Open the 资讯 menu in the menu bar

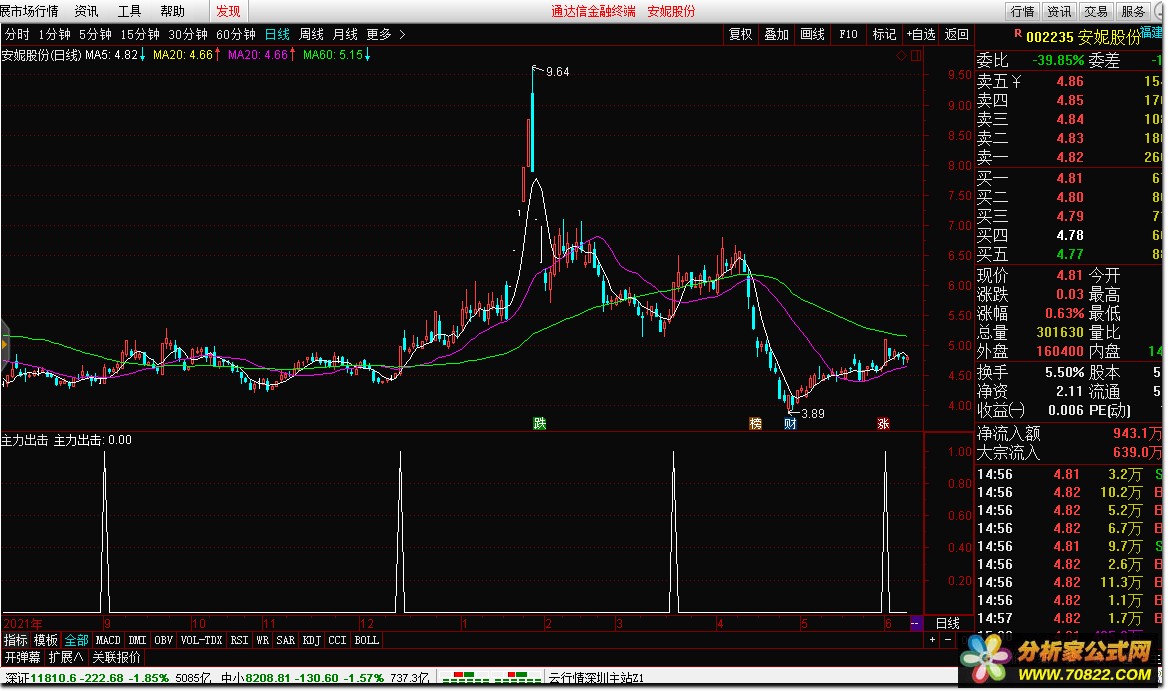86,11
